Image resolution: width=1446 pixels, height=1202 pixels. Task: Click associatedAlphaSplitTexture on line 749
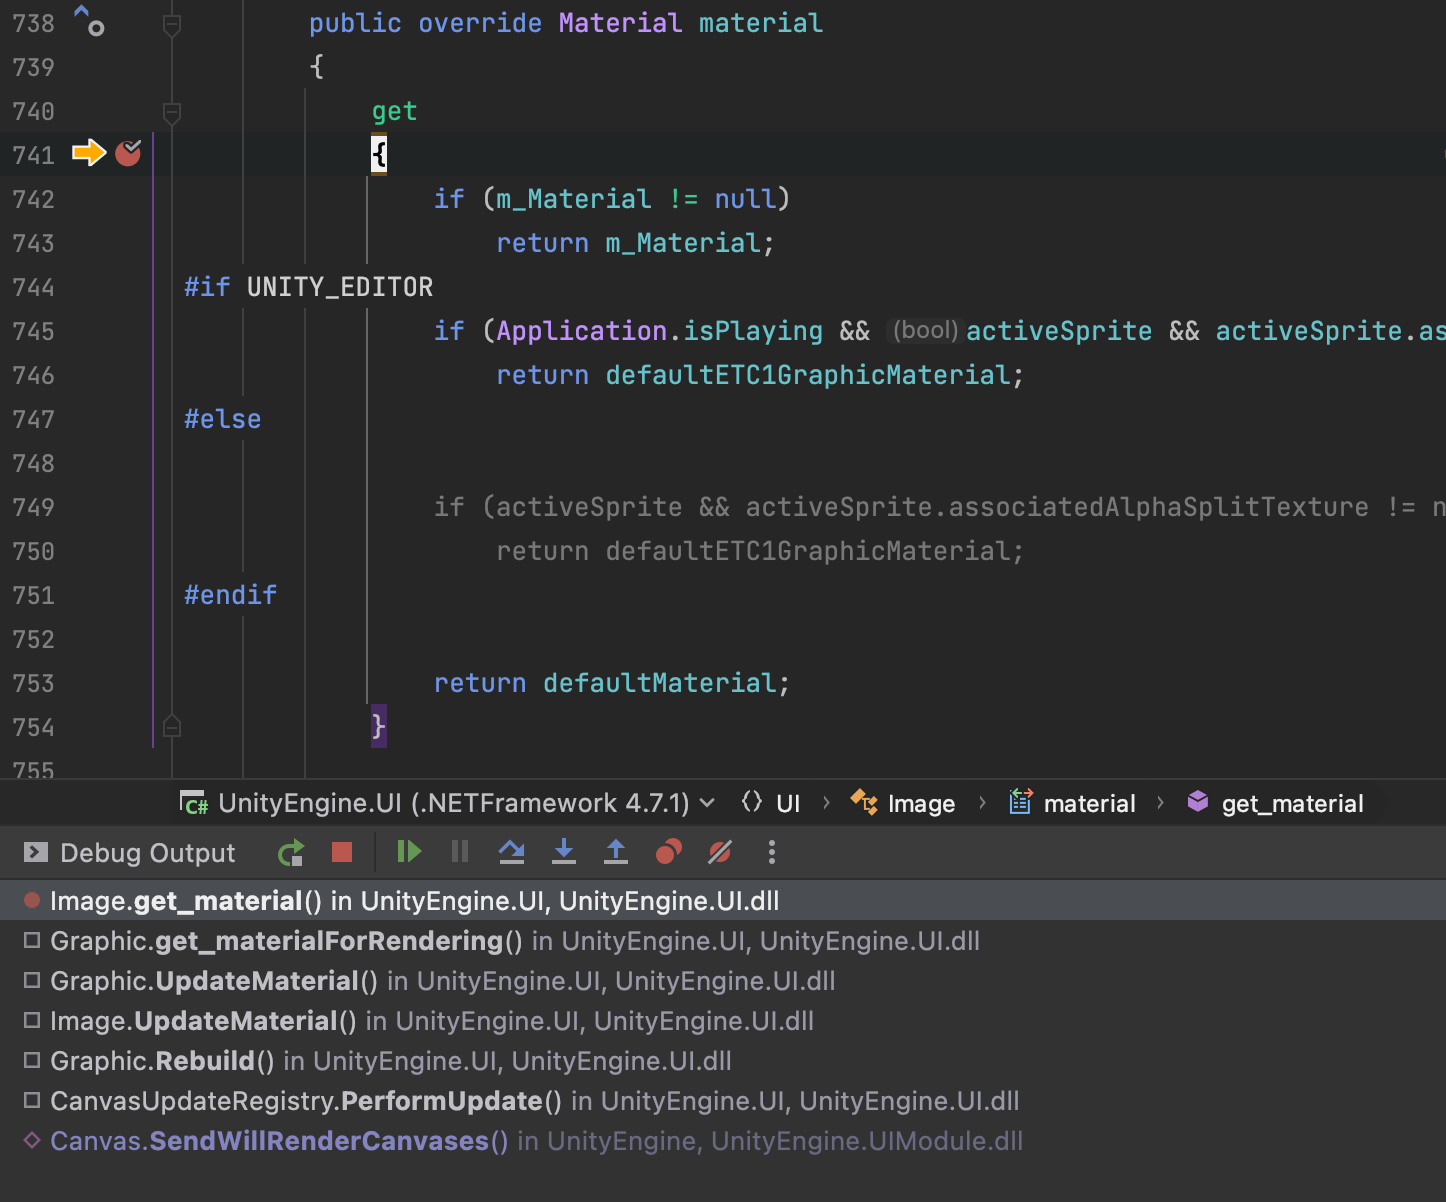[1158, 507]
